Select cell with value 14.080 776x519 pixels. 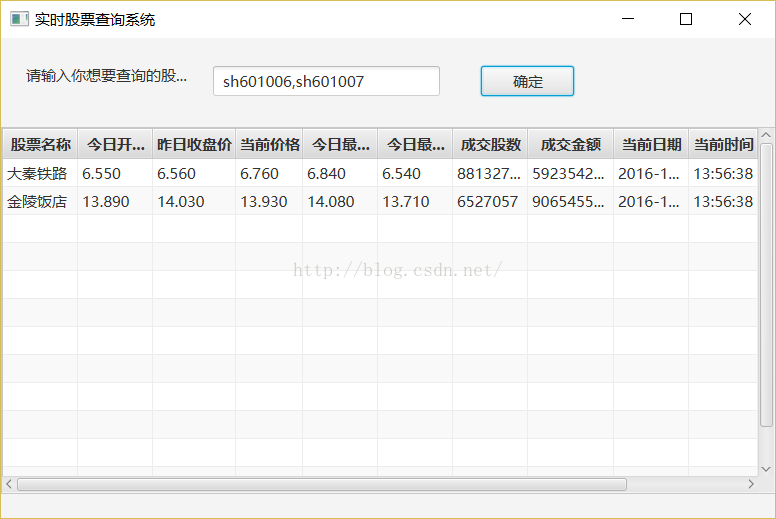tap(340, 201)
